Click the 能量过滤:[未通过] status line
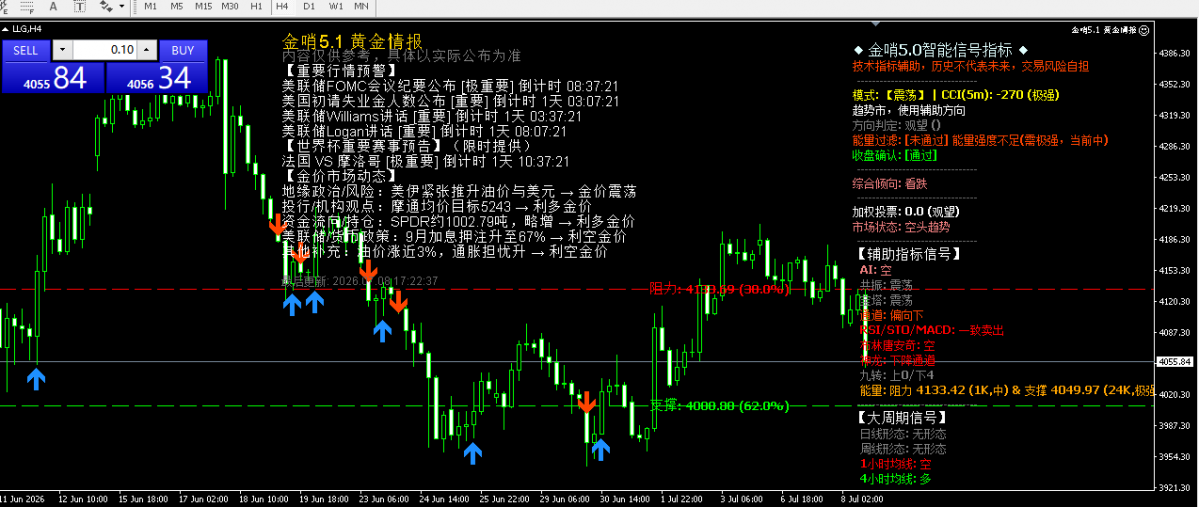Screen dimensions: 1199x507 click(x=980, y=140)
